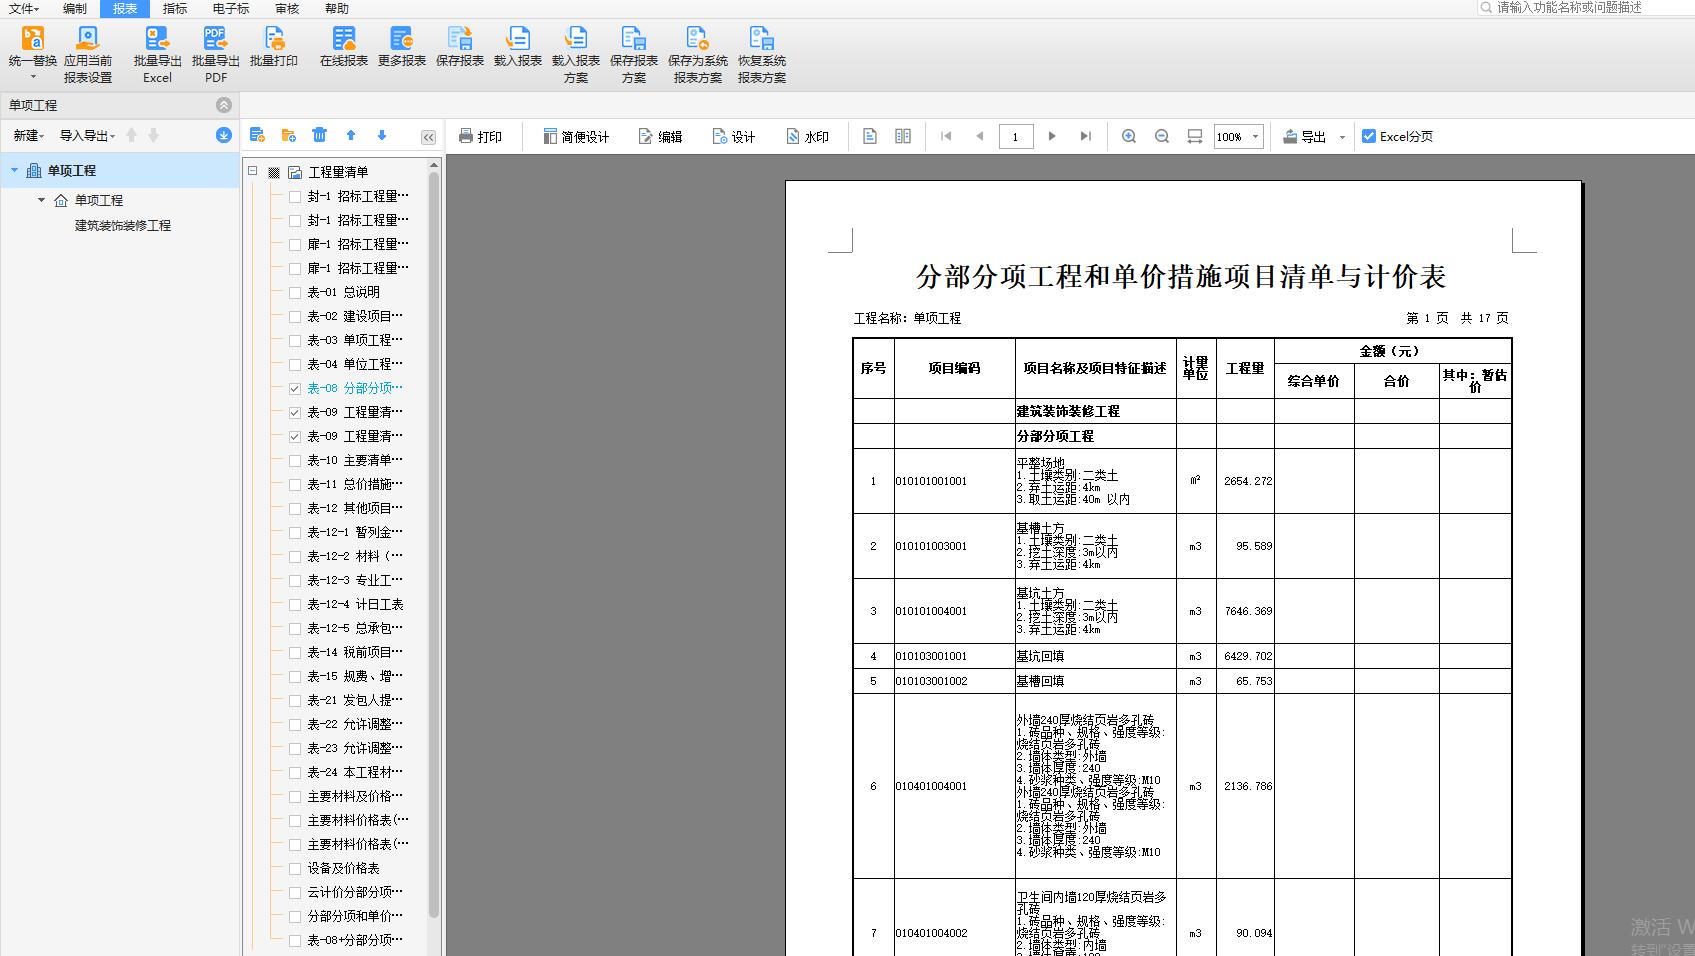1695x956 pixels.
Task: Switch to the 电子标 tab
Action: 231,8
